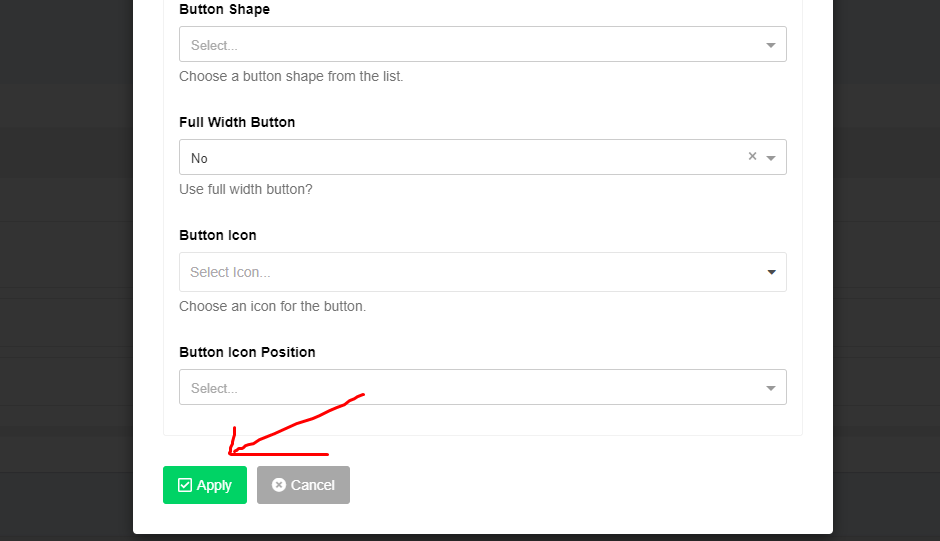The image size is (940, 541).
Task: Click the Button Shape Select... field
Action: [x=483, y=44]
